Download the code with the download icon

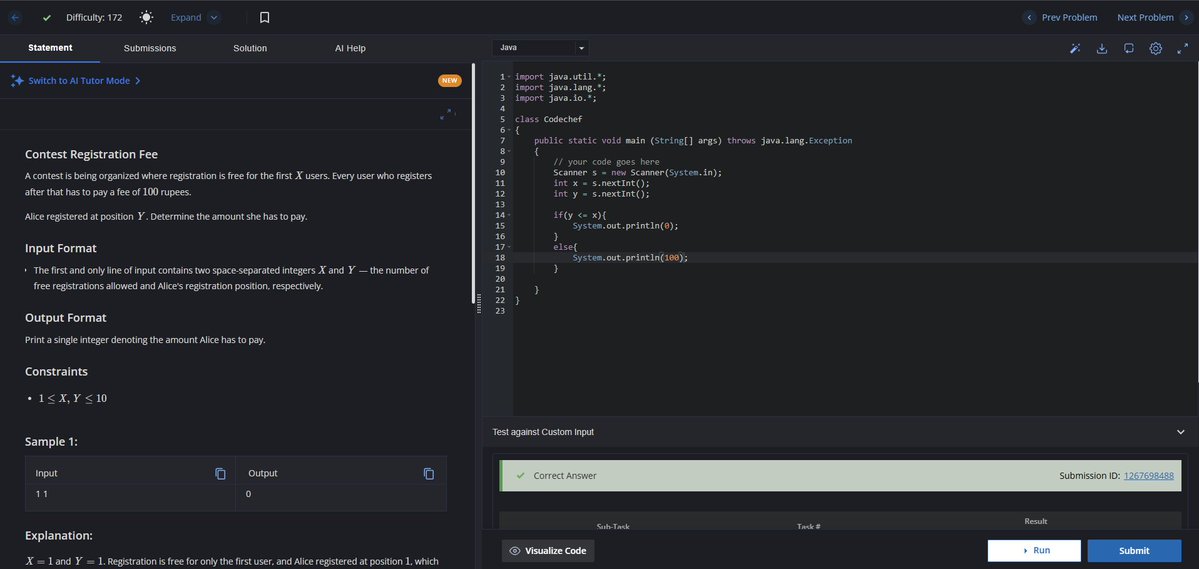tap(1102, 48)
